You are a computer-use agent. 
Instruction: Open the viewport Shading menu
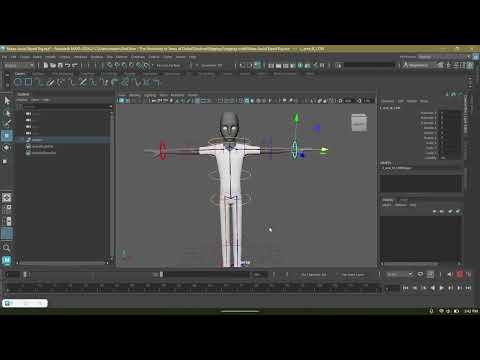coord(135,95)
